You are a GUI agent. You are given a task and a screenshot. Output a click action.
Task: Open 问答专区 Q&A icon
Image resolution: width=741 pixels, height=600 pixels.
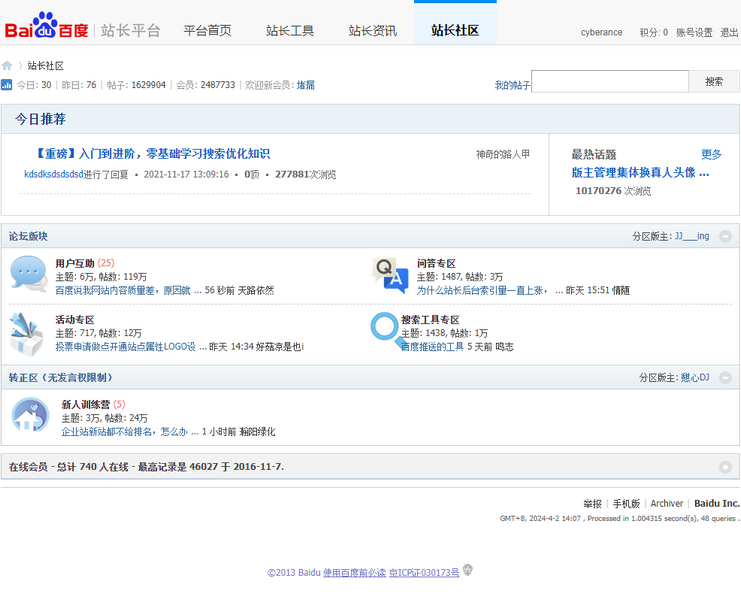[390, 275]
